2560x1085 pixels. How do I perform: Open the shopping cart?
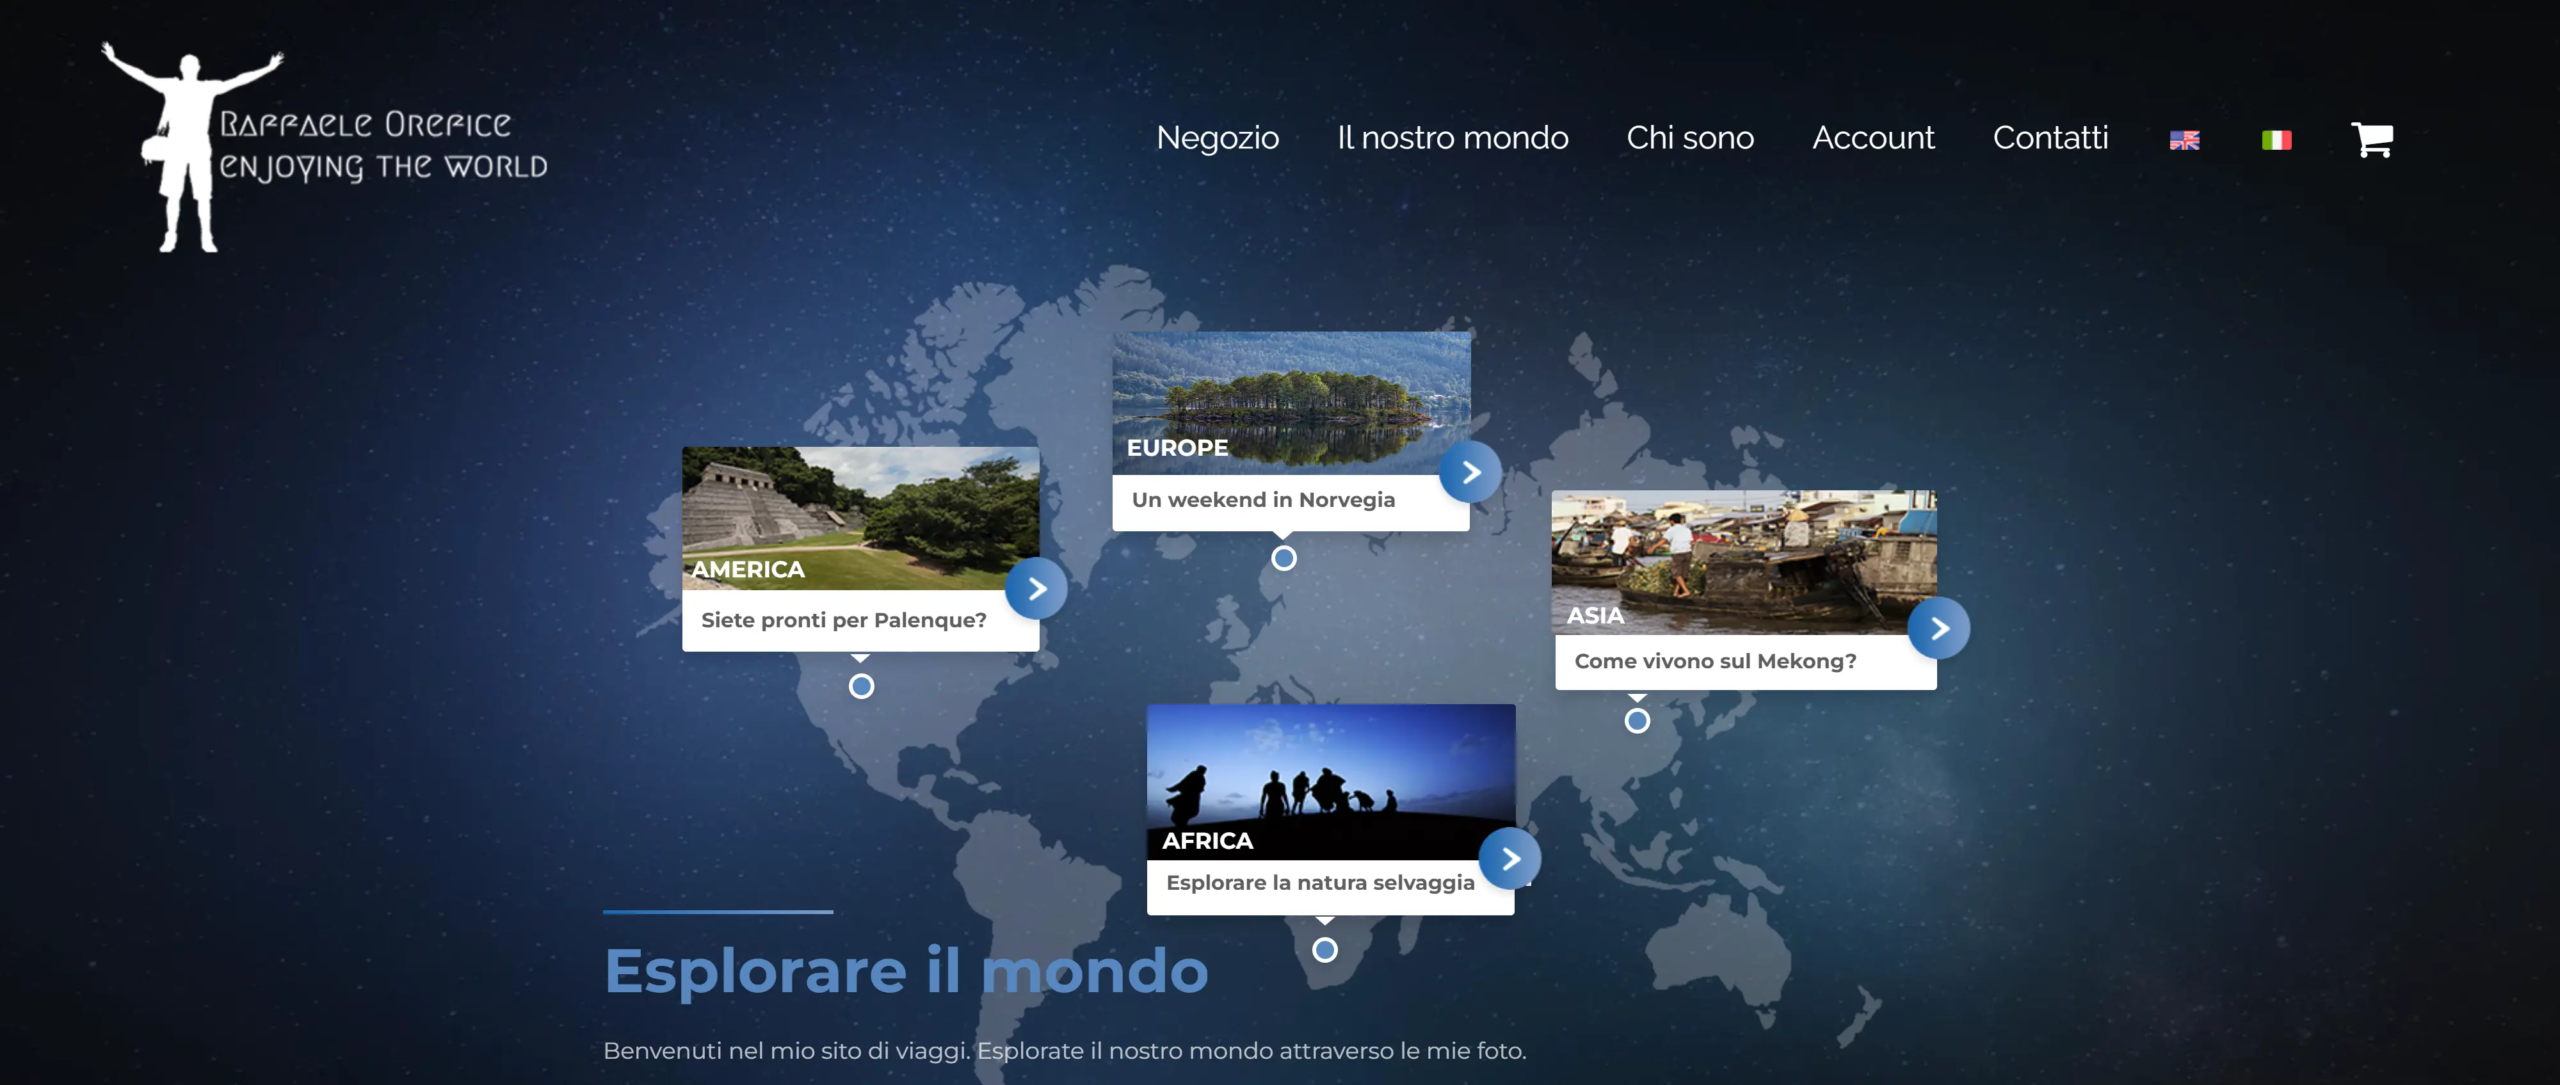click(x=2374, y=140)
